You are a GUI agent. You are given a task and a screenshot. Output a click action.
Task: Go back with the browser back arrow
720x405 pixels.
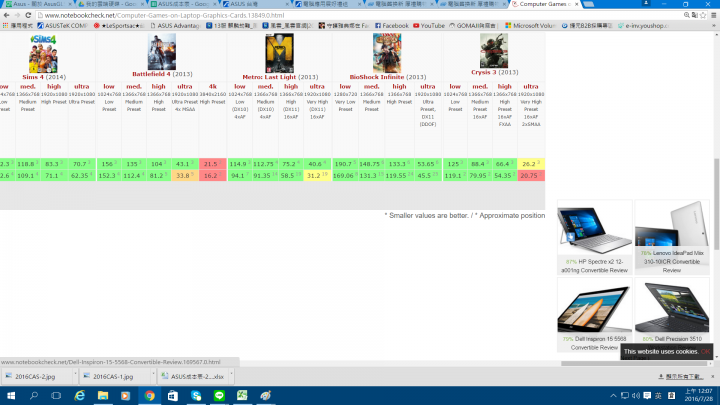click(x=6, y=15)
